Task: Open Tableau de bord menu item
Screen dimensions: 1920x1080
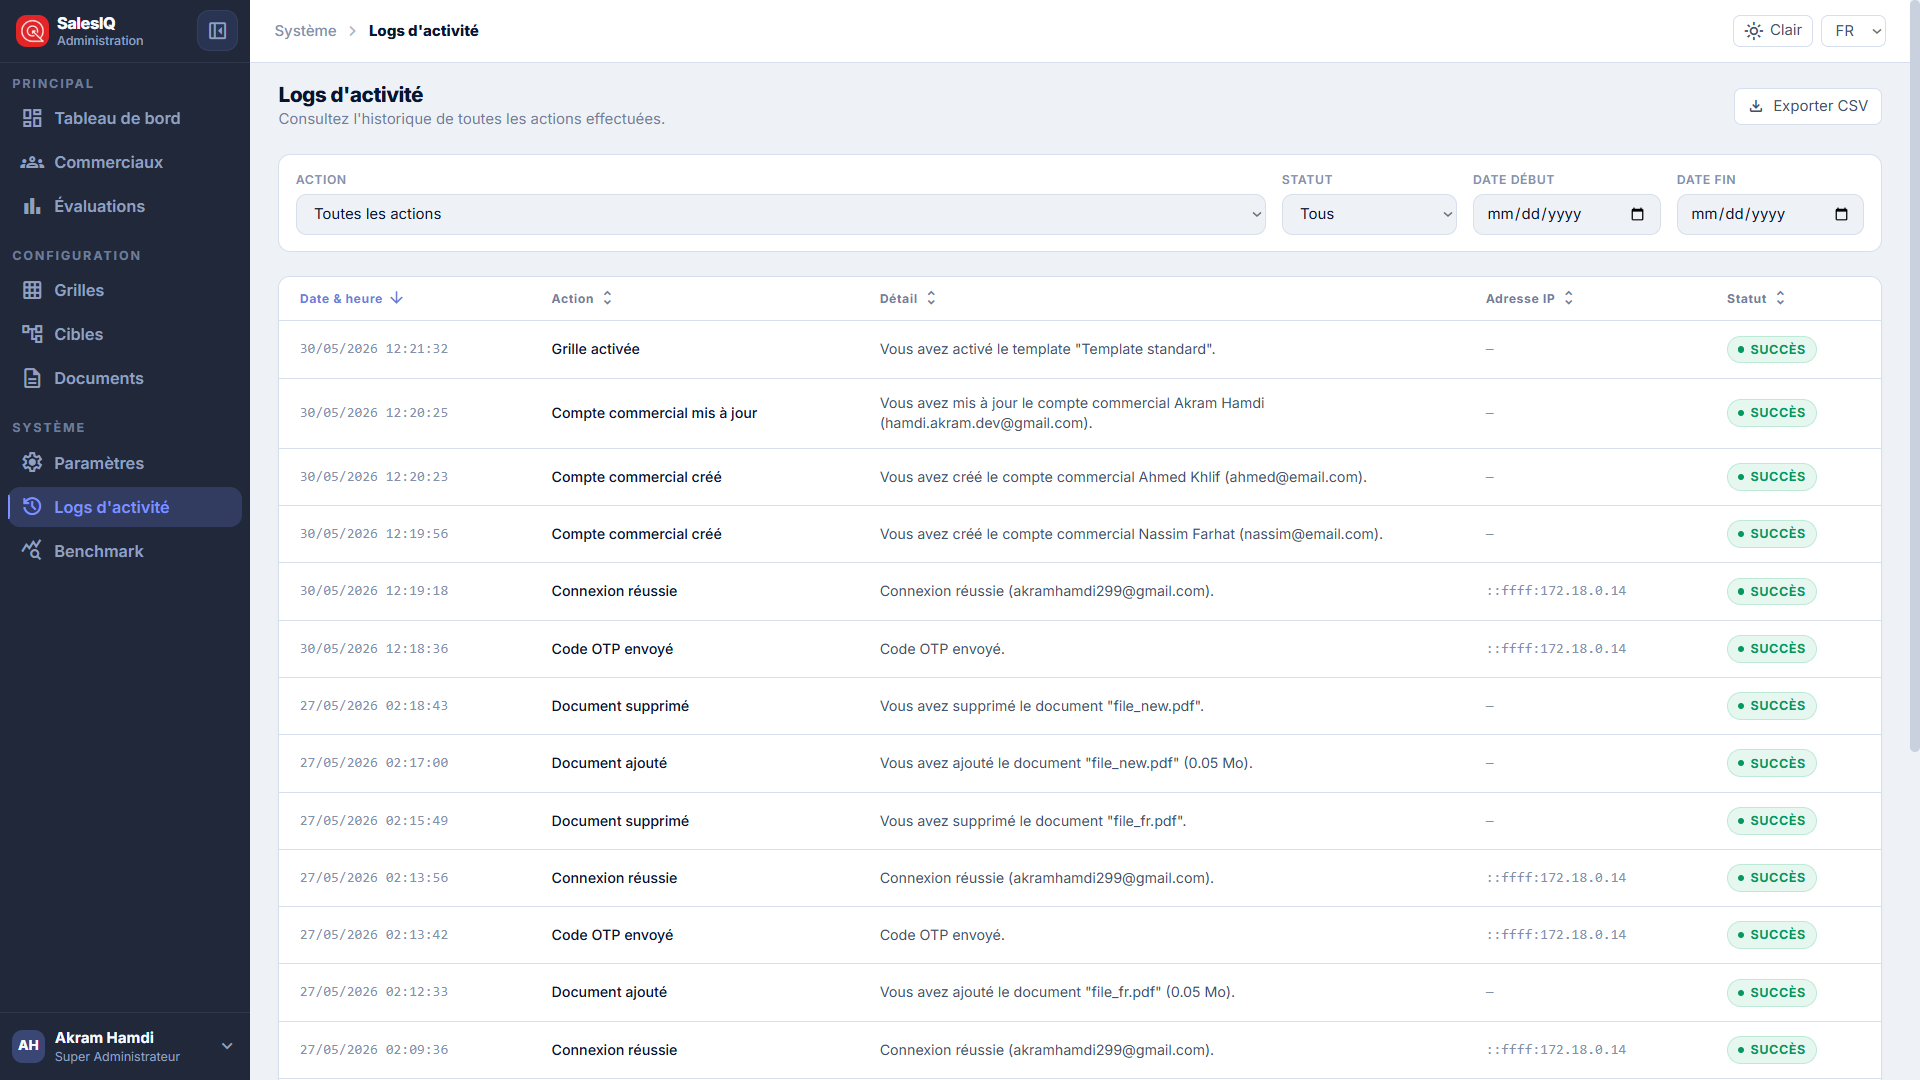Action: point(125,118)
